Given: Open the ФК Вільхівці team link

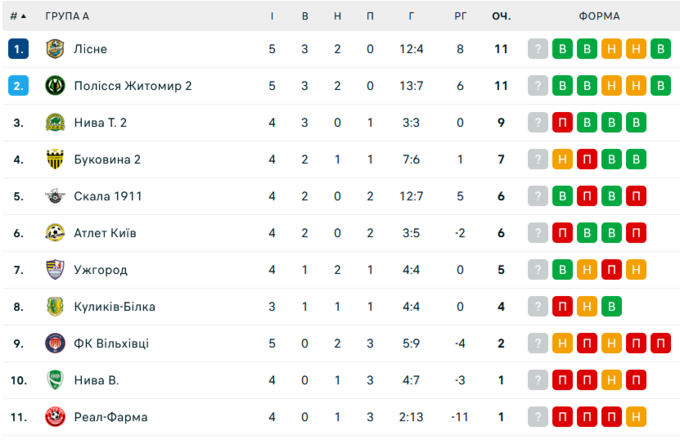Looking at the screenshot, I should 111,344.
